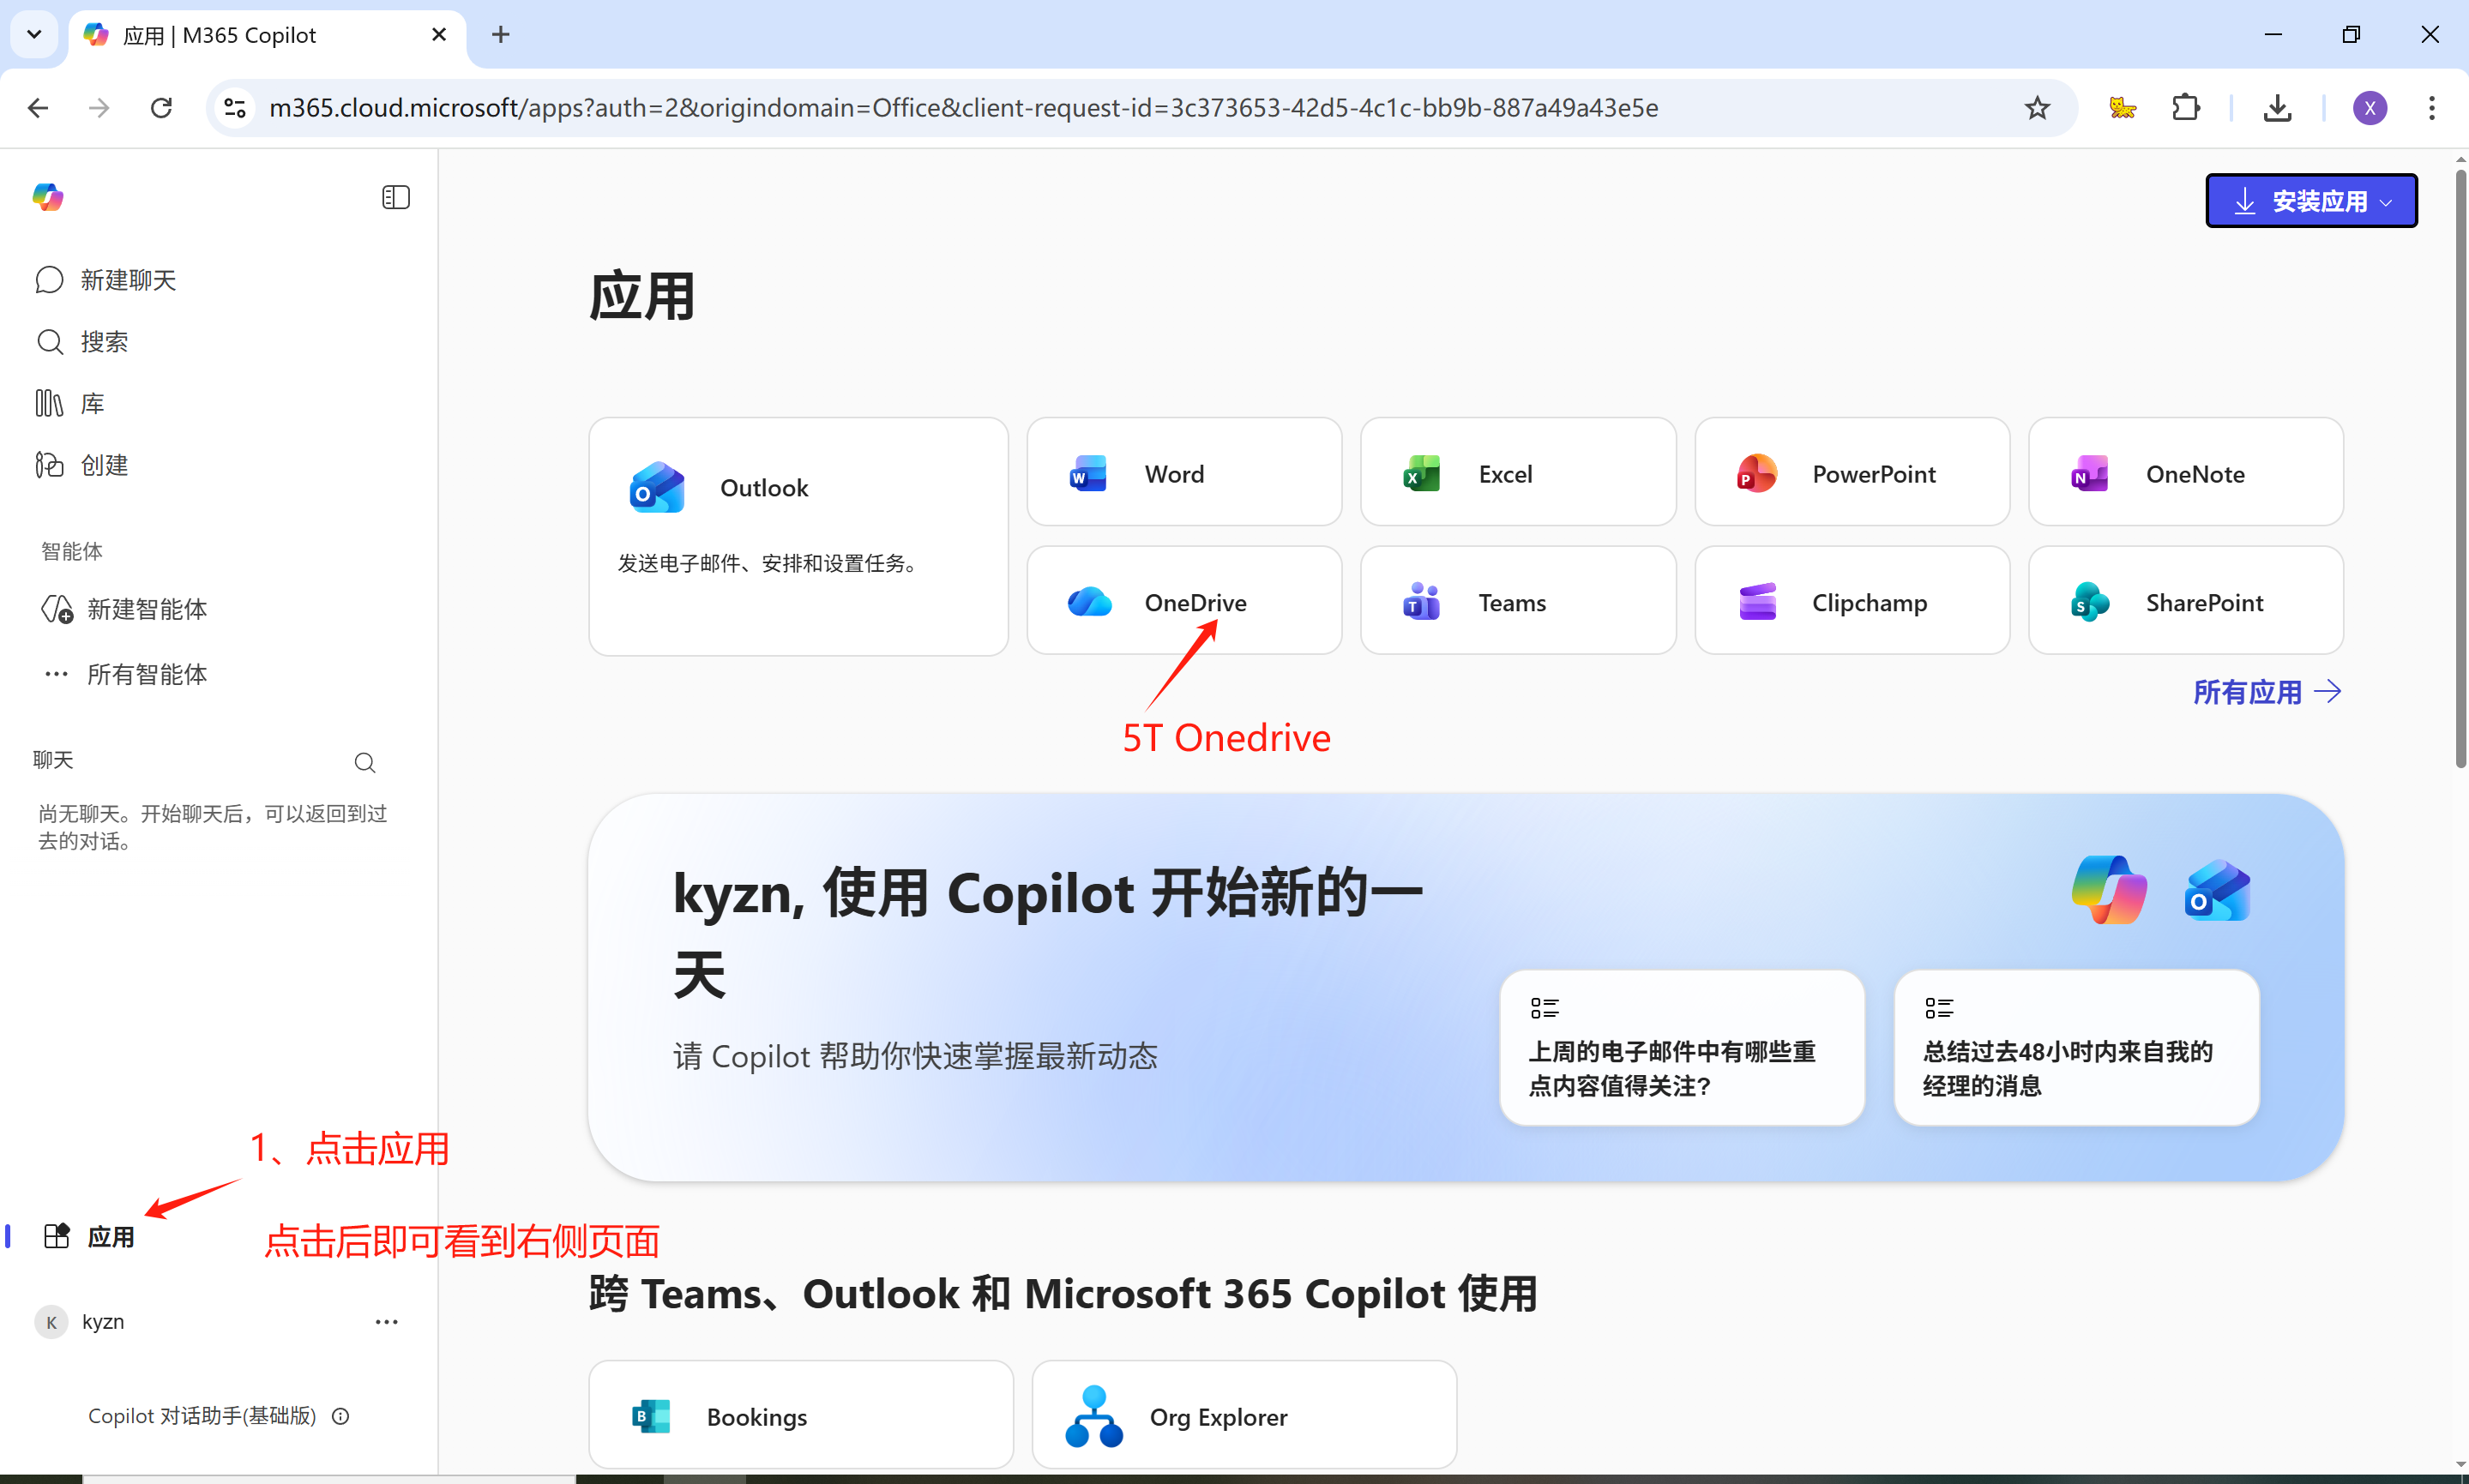Screen dimensions: 2469x1484
Task: Select the 总结过去48小时 prompt card
Action: click(2075, 1048)
